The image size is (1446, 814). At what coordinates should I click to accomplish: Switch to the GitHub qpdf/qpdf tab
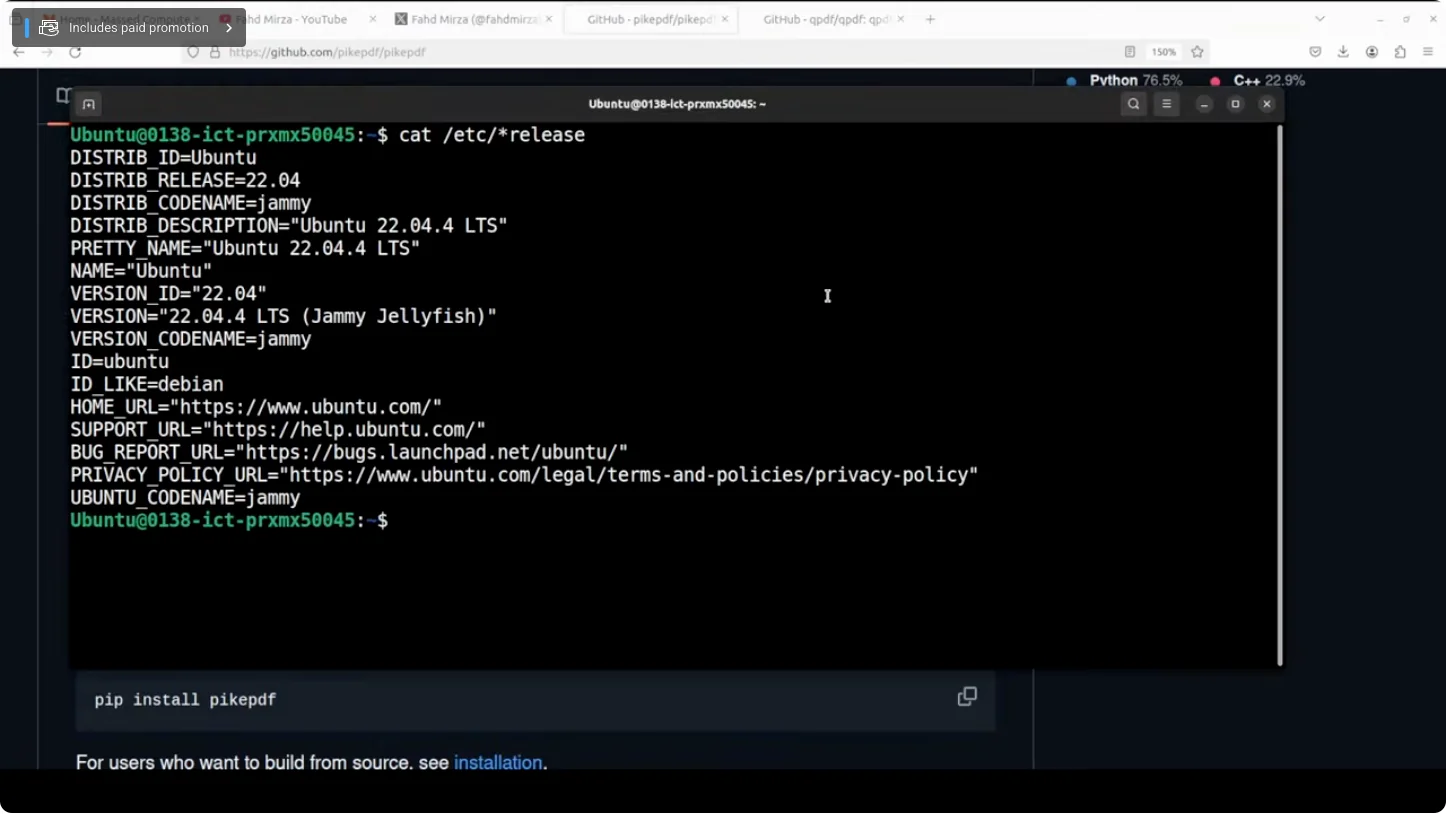coord(827,19)
